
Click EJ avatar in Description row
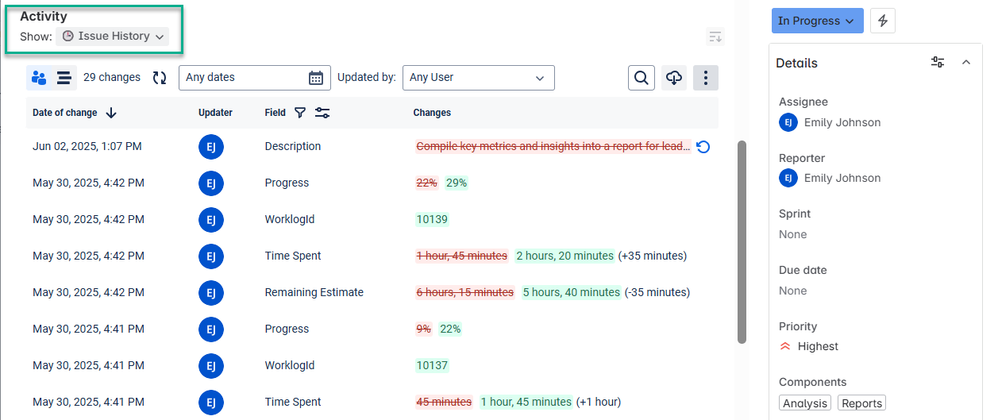[211, 147]
